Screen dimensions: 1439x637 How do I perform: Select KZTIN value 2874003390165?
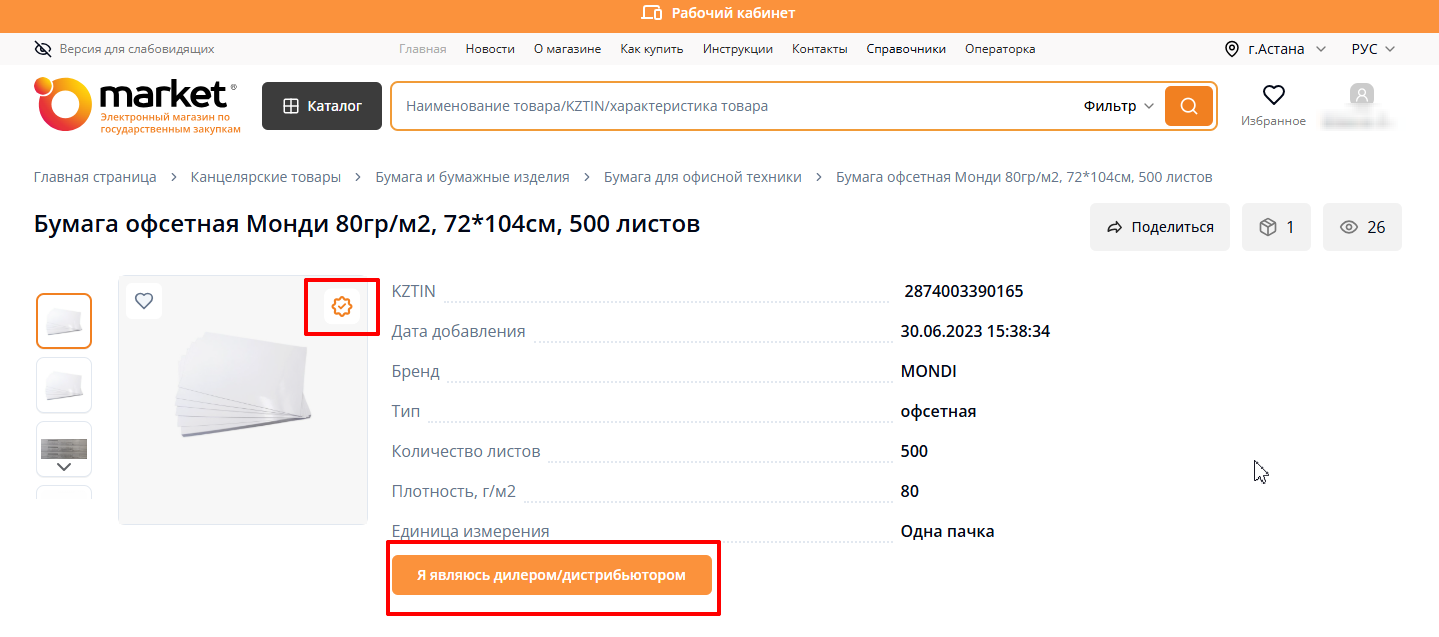tap(964, 292)
